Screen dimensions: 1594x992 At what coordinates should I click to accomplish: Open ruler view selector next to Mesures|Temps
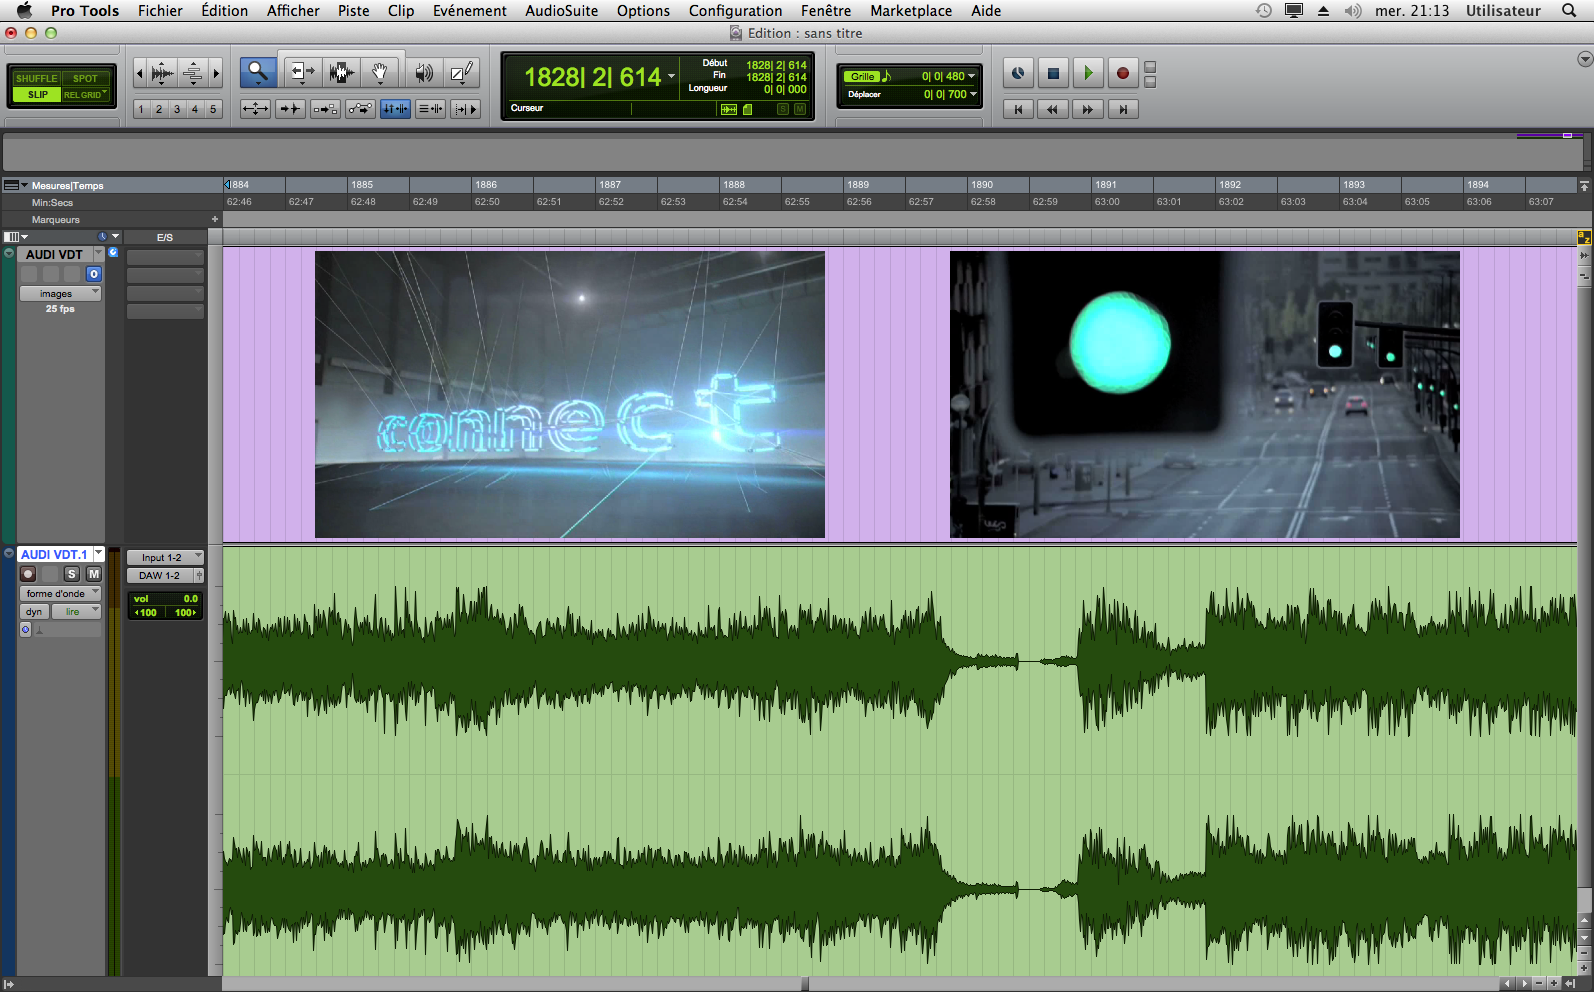15,185
